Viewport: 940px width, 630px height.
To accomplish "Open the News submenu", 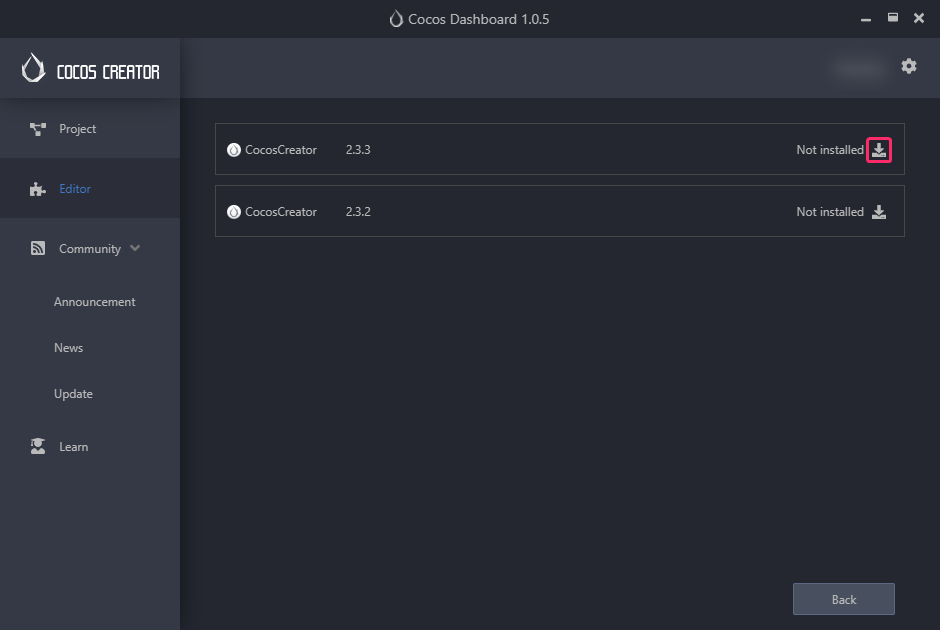I will click(68, 348).
